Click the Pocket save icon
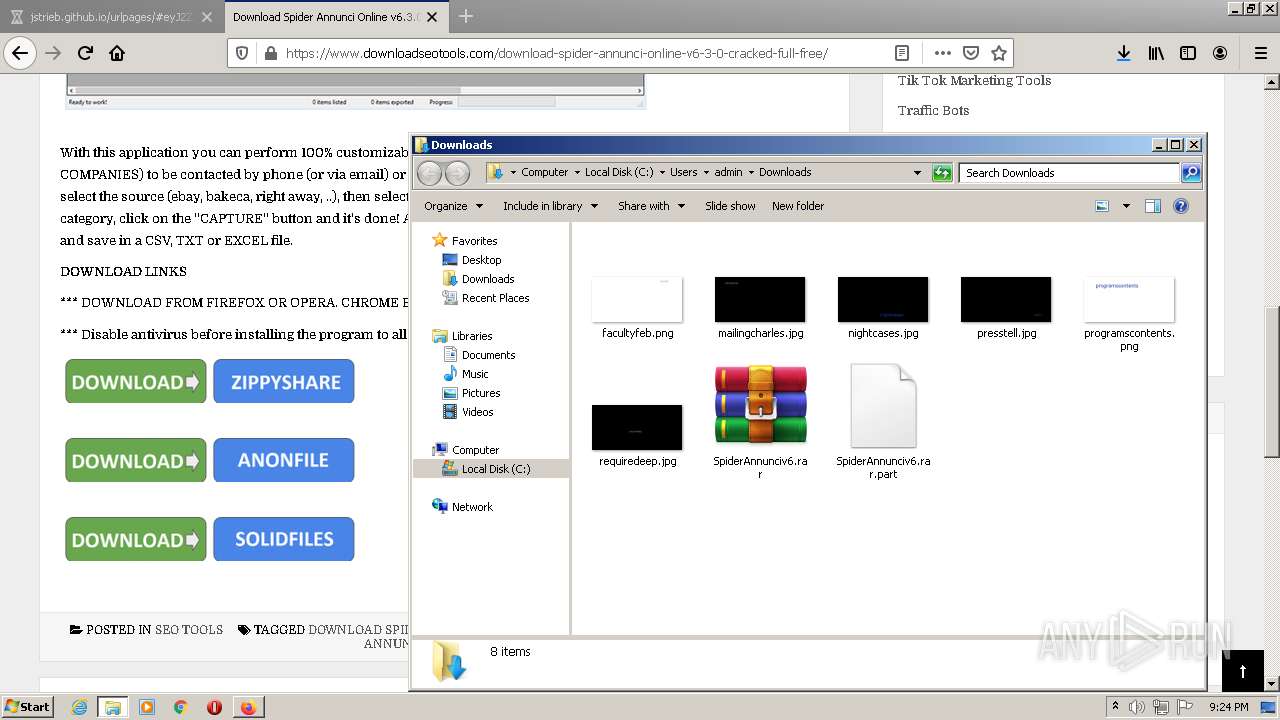This screenshot has height=720, width=1280. pyautogui.click(x=971, y=53)
